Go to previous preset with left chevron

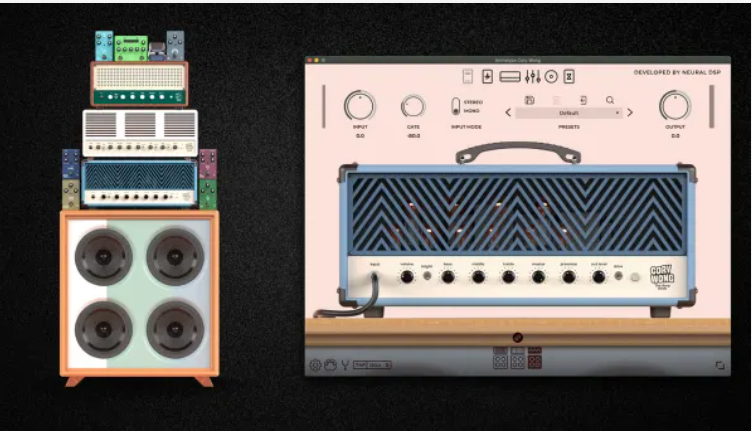508,113
